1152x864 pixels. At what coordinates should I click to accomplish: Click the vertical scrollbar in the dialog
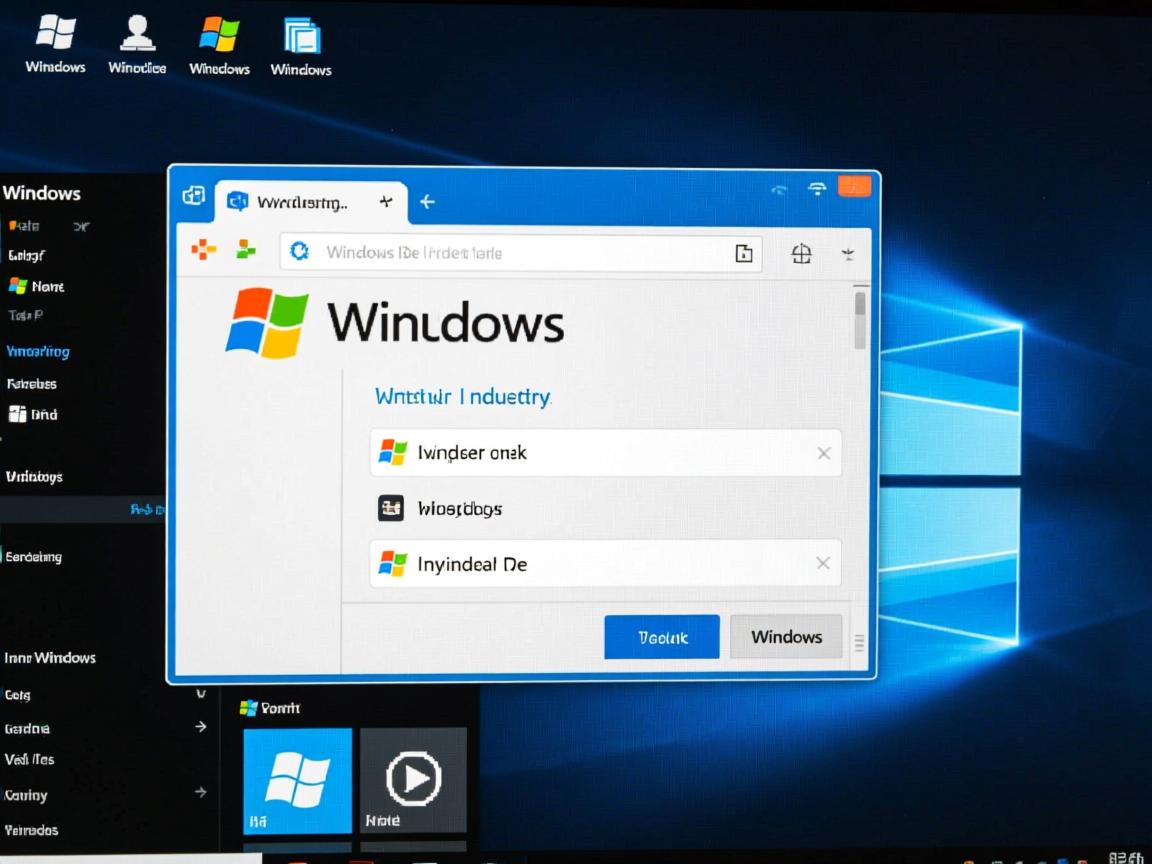860,320
